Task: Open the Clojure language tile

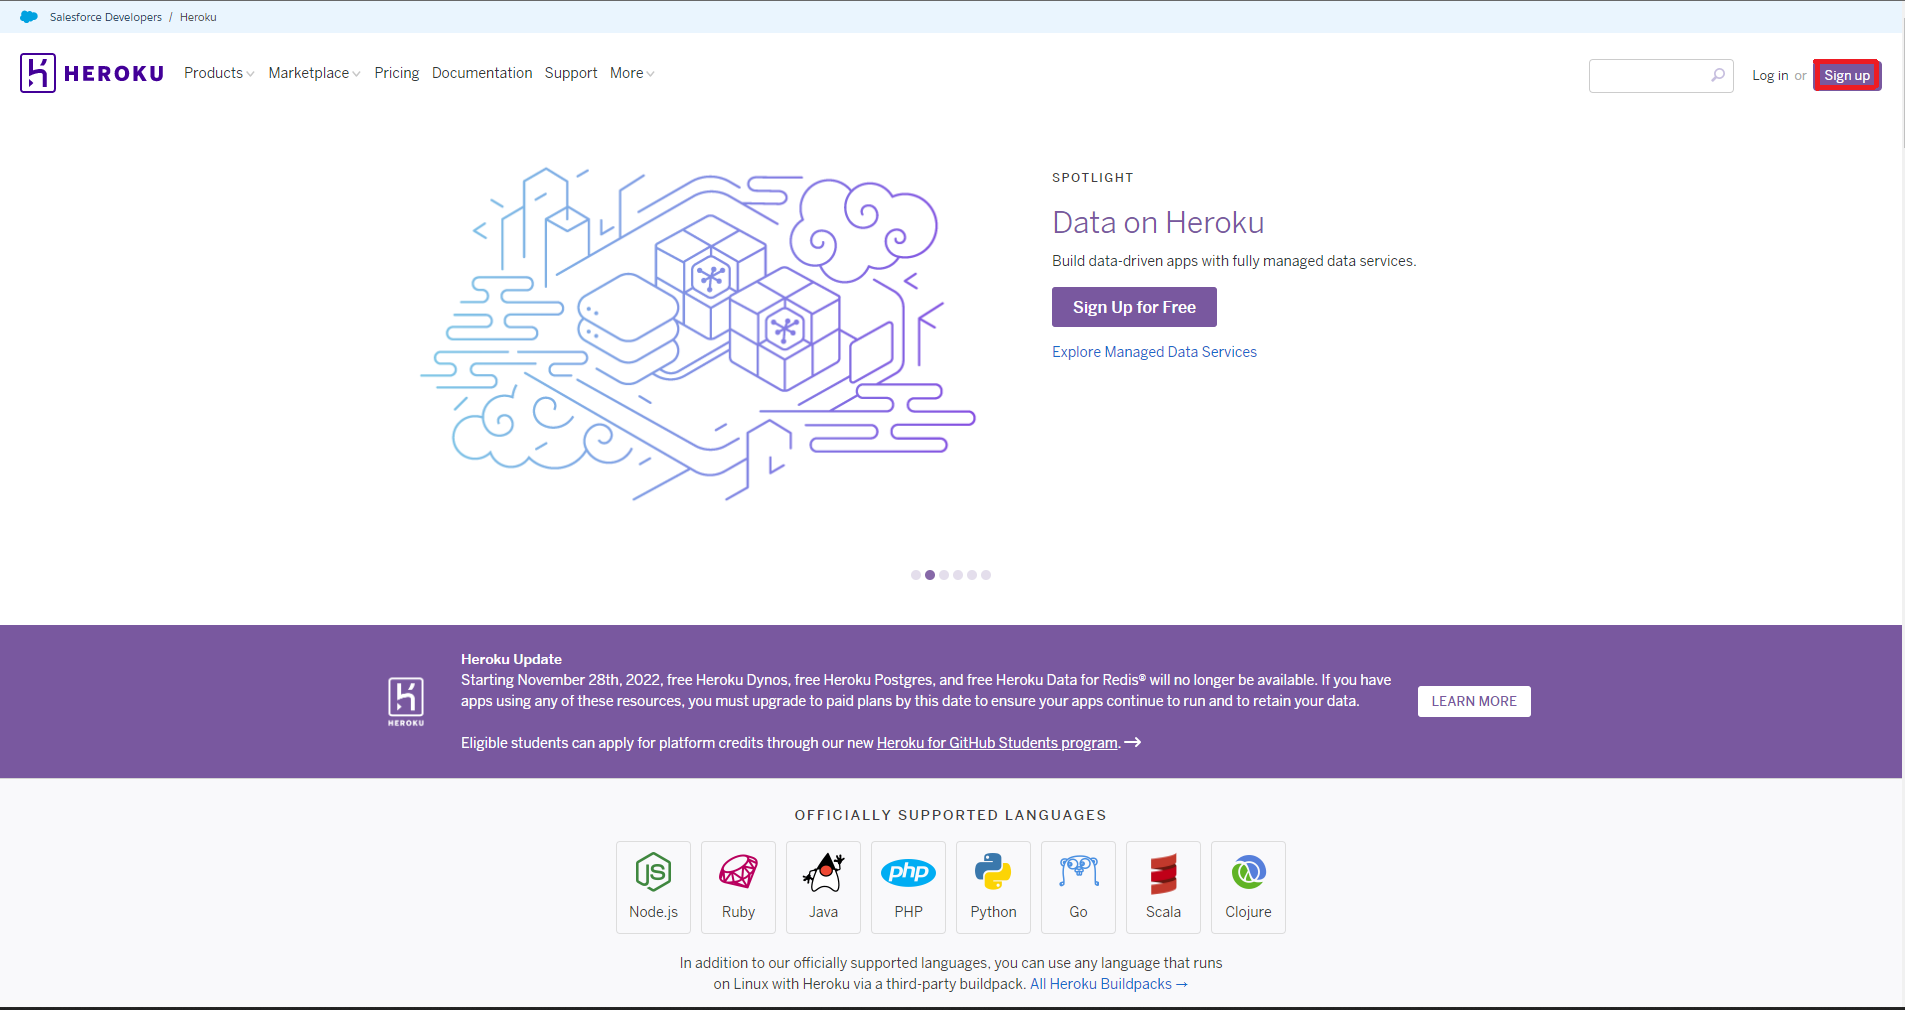Action: [x=1248, y=887]
